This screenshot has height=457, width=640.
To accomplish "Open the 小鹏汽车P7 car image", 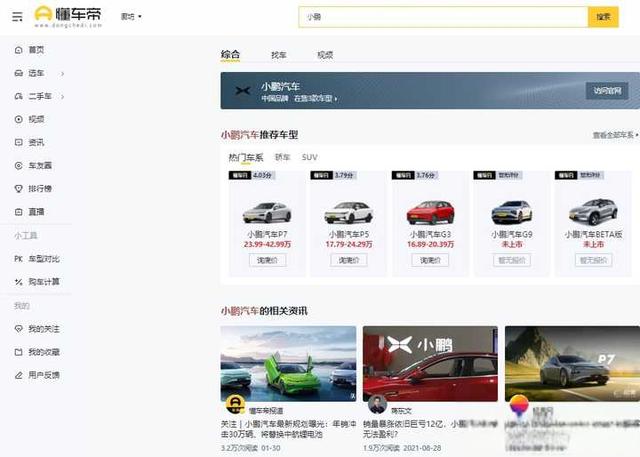I will click(x=267, y=212).
